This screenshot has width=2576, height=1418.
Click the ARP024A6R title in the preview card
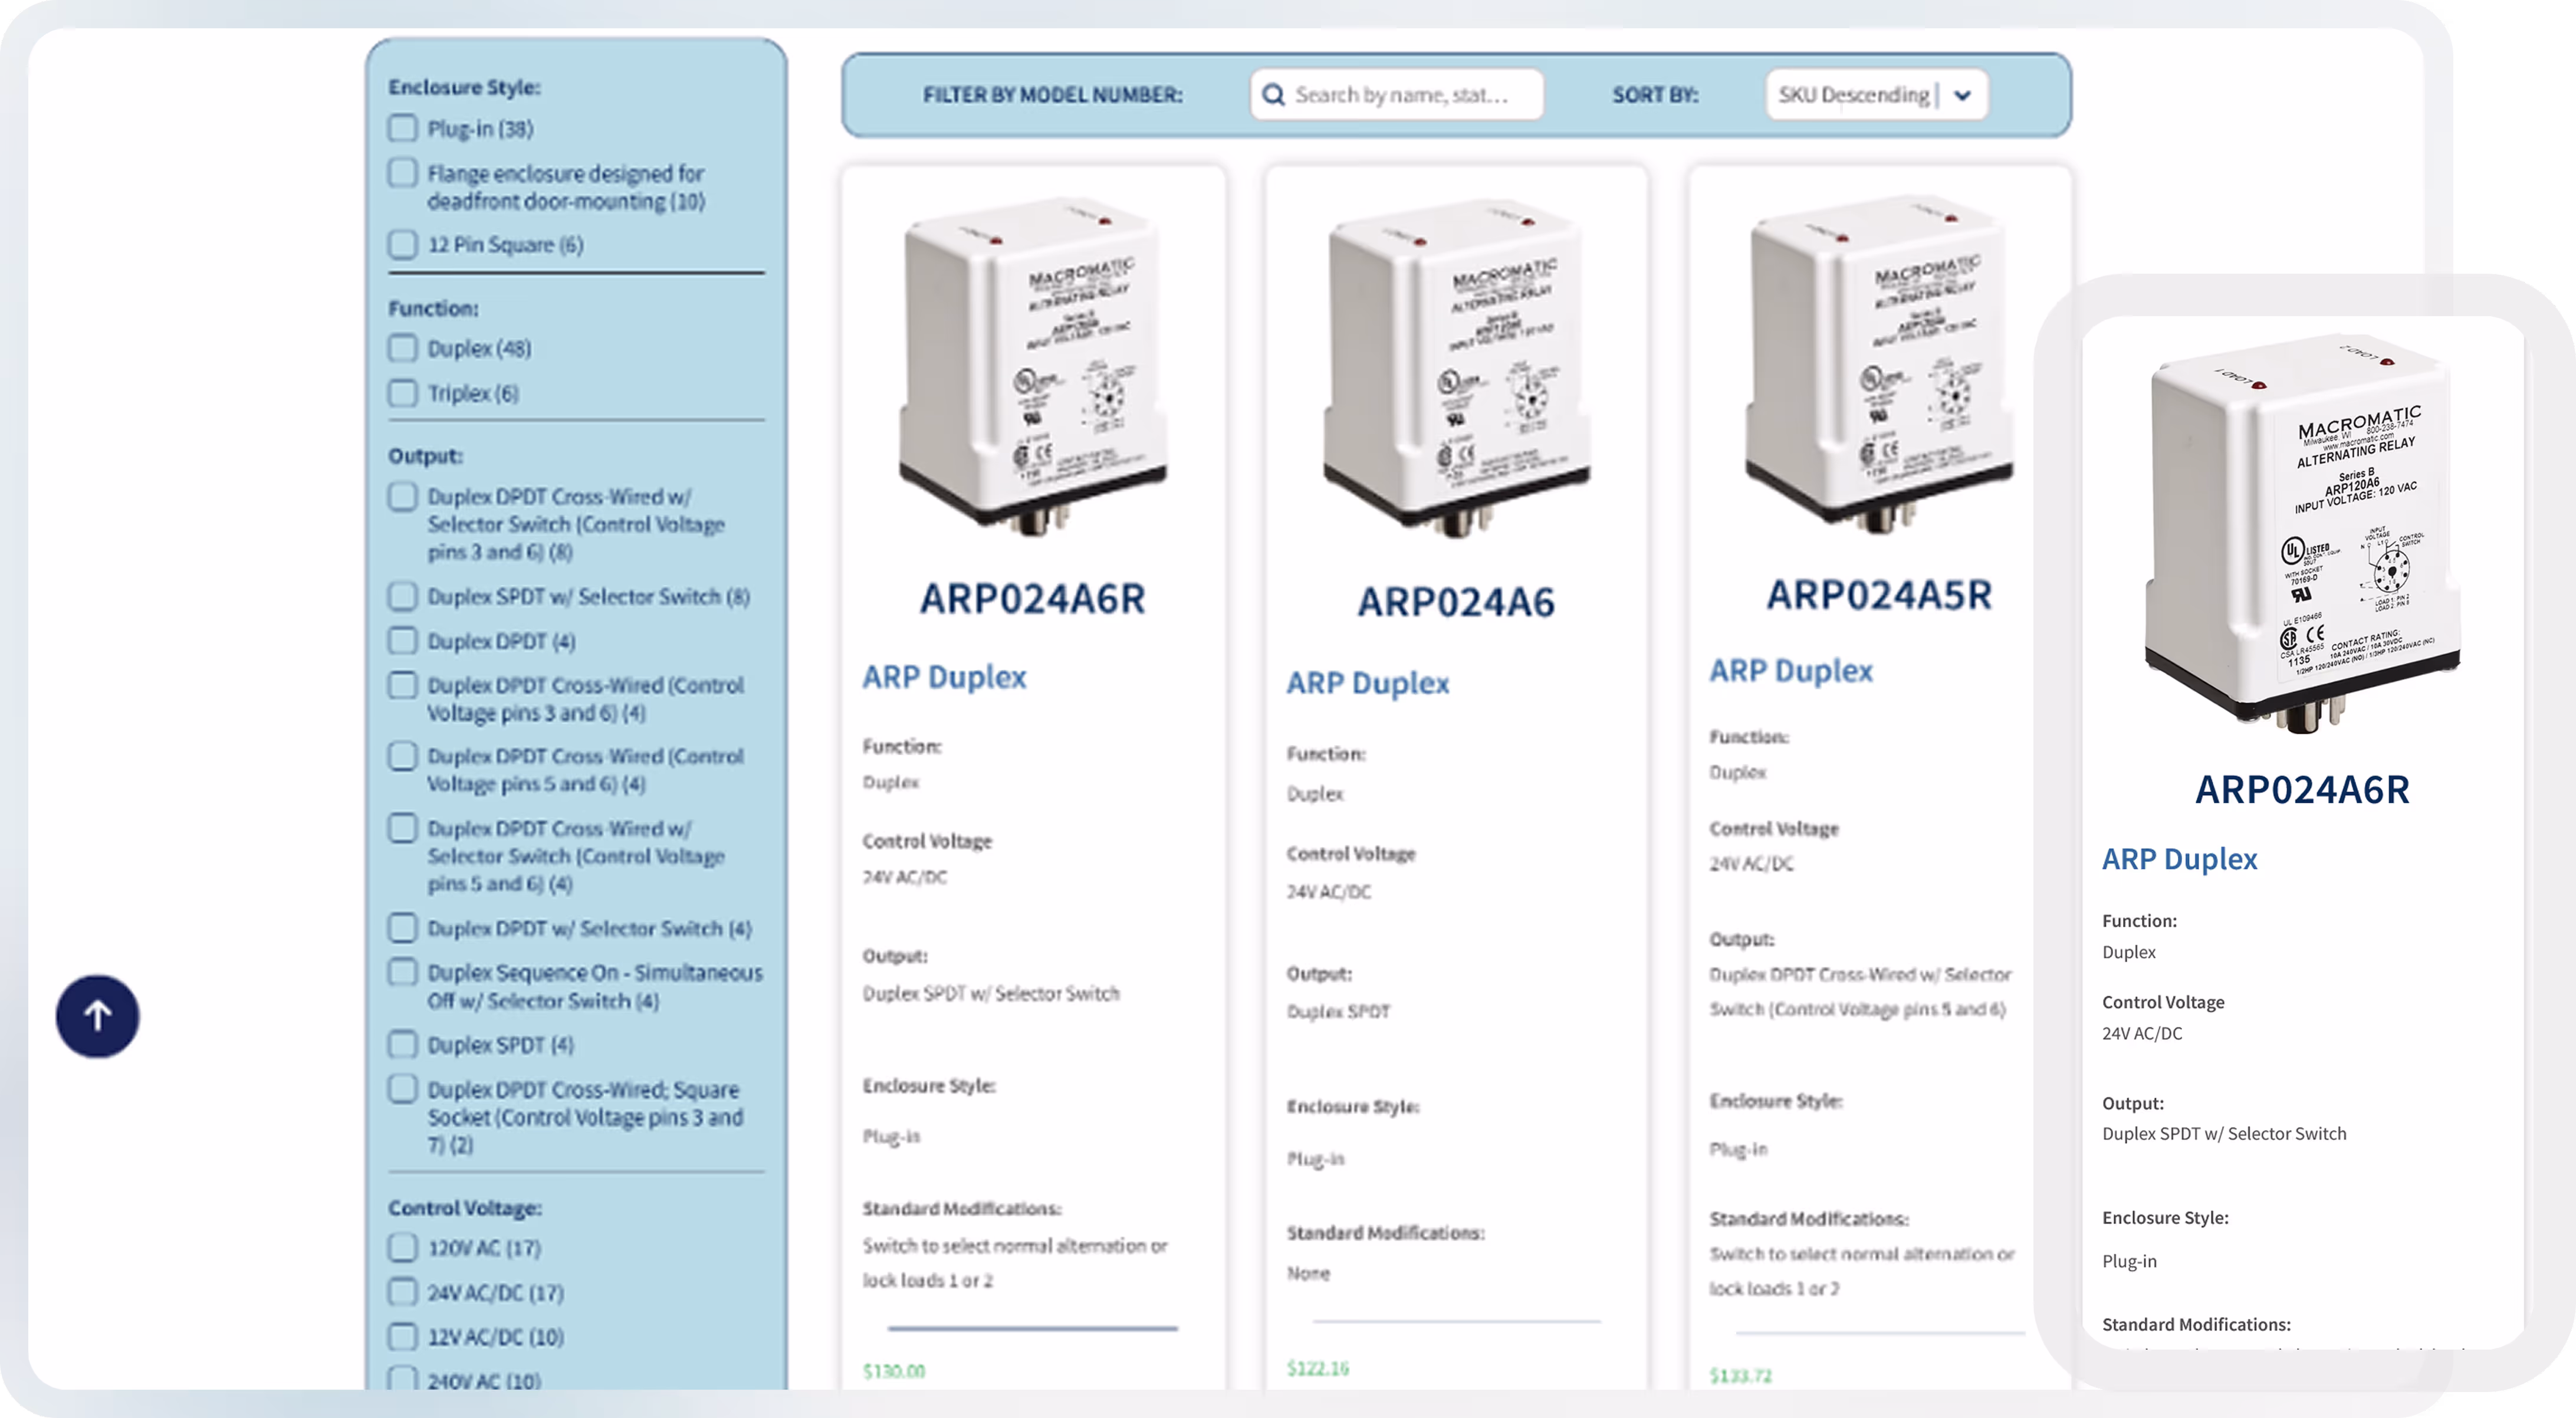(x=2303, y=790)
